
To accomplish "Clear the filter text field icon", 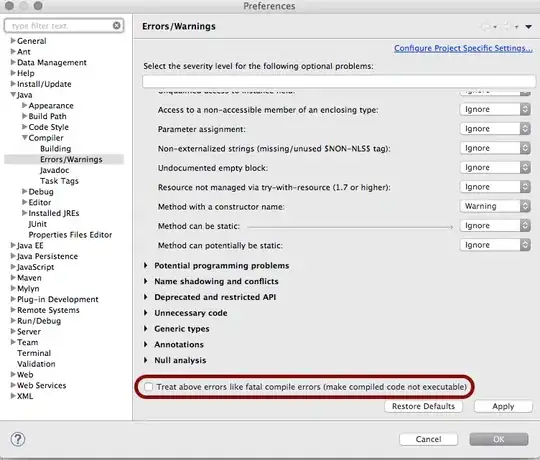I will click(117, 25).
